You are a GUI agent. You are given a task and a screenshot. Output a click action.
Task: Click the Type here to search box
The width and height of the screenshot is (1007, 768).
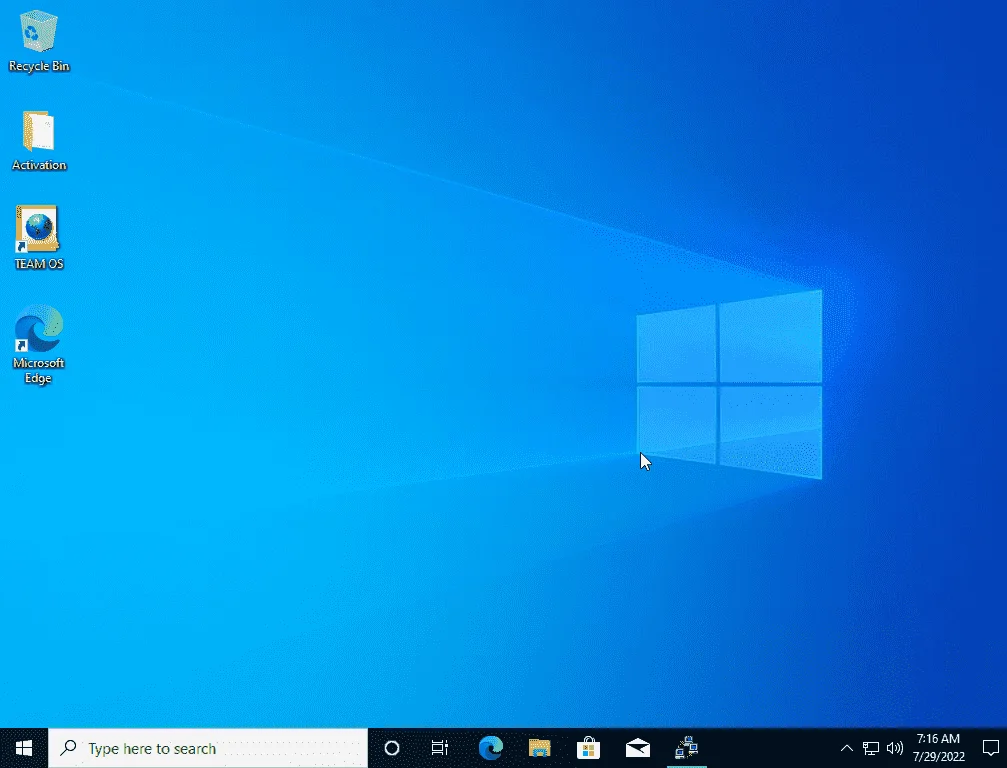coord(208,748)
